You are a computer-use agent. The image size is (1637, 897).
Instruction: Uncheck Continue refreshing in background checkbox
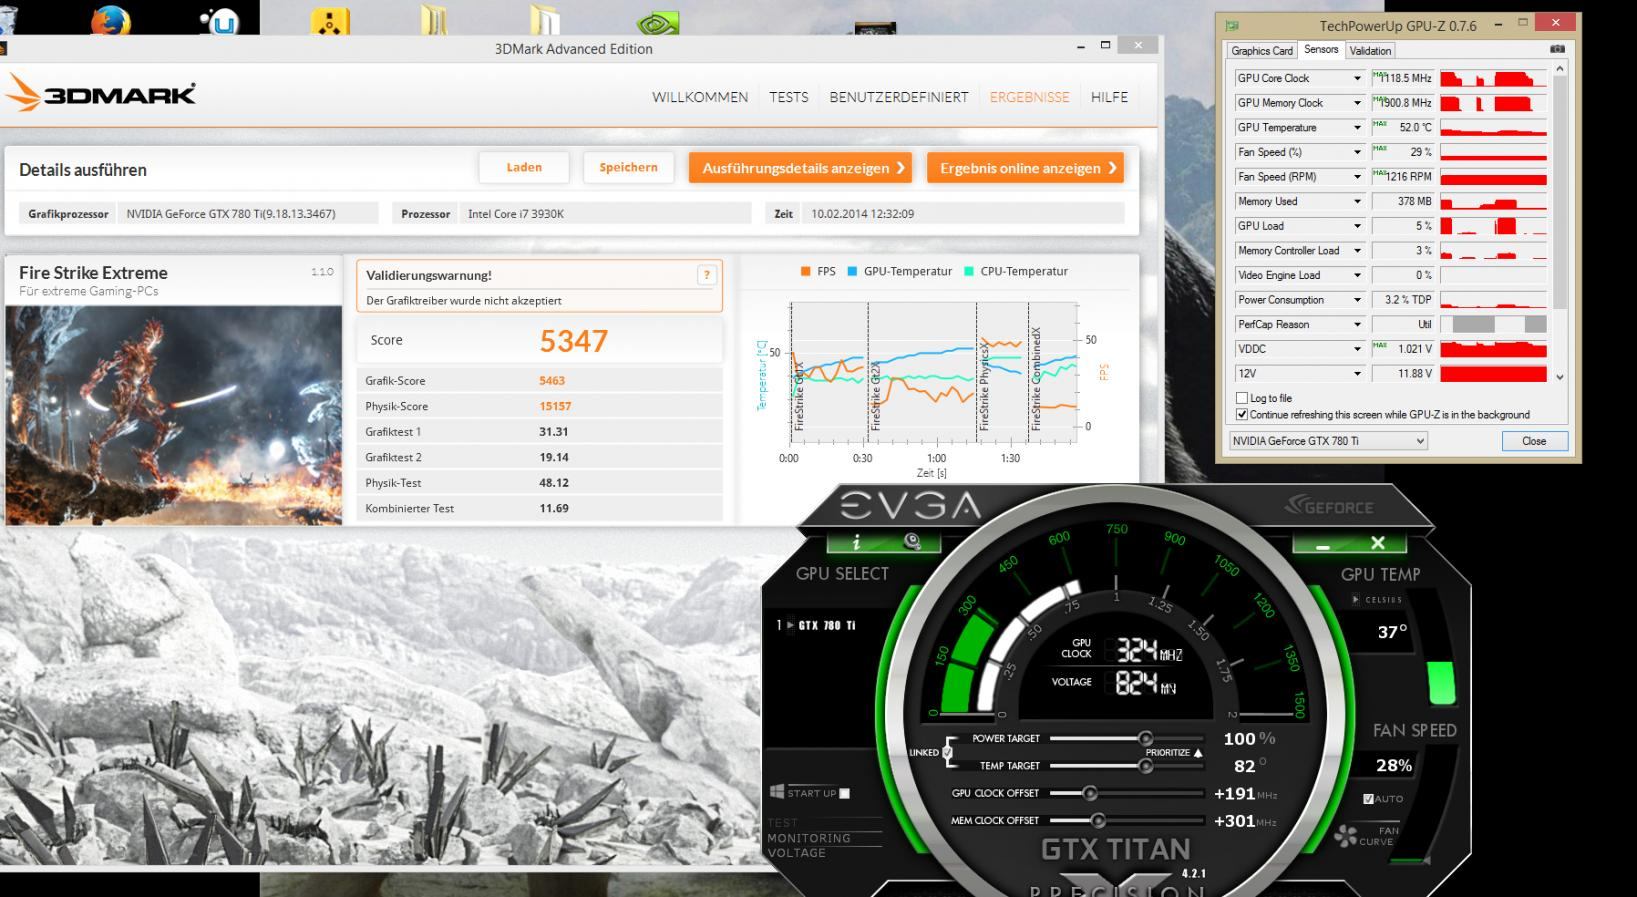[x=1242, y=414]
